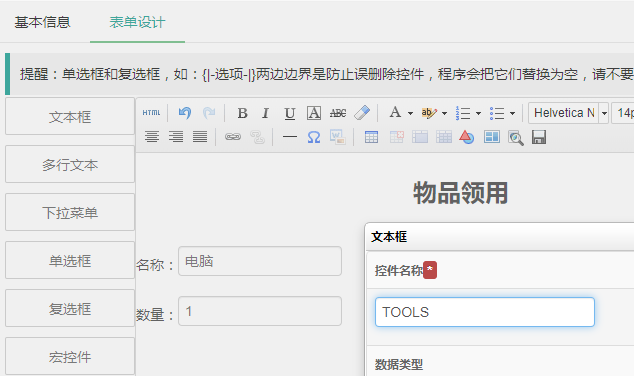Apply italic formatting

click(266, 113)
